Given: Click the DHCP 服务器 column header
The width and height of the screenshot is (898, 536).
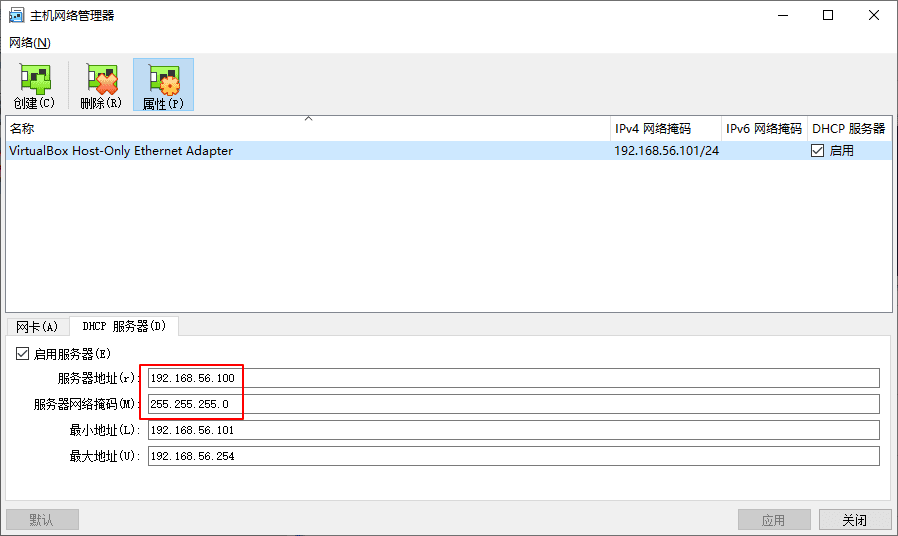Looking at the screenshot, I should coord(849,129).
